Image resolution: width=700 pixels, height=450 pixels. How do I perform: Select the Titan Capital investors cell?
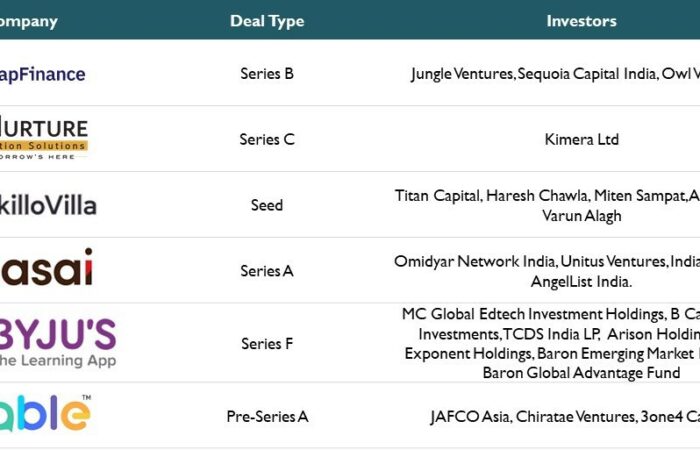tap(547, 205)
